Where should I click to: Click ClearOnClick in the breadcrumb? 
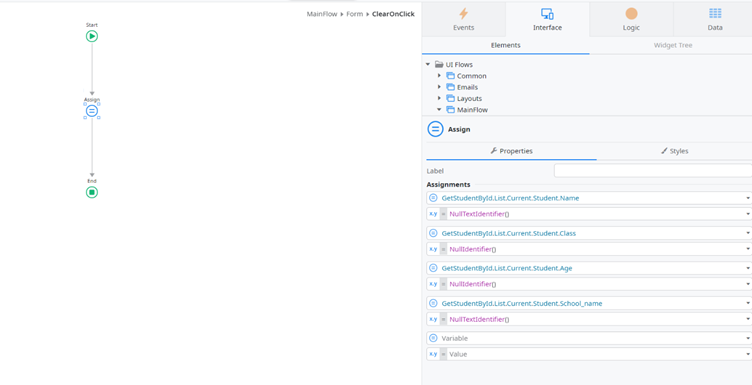pos(393,14)
